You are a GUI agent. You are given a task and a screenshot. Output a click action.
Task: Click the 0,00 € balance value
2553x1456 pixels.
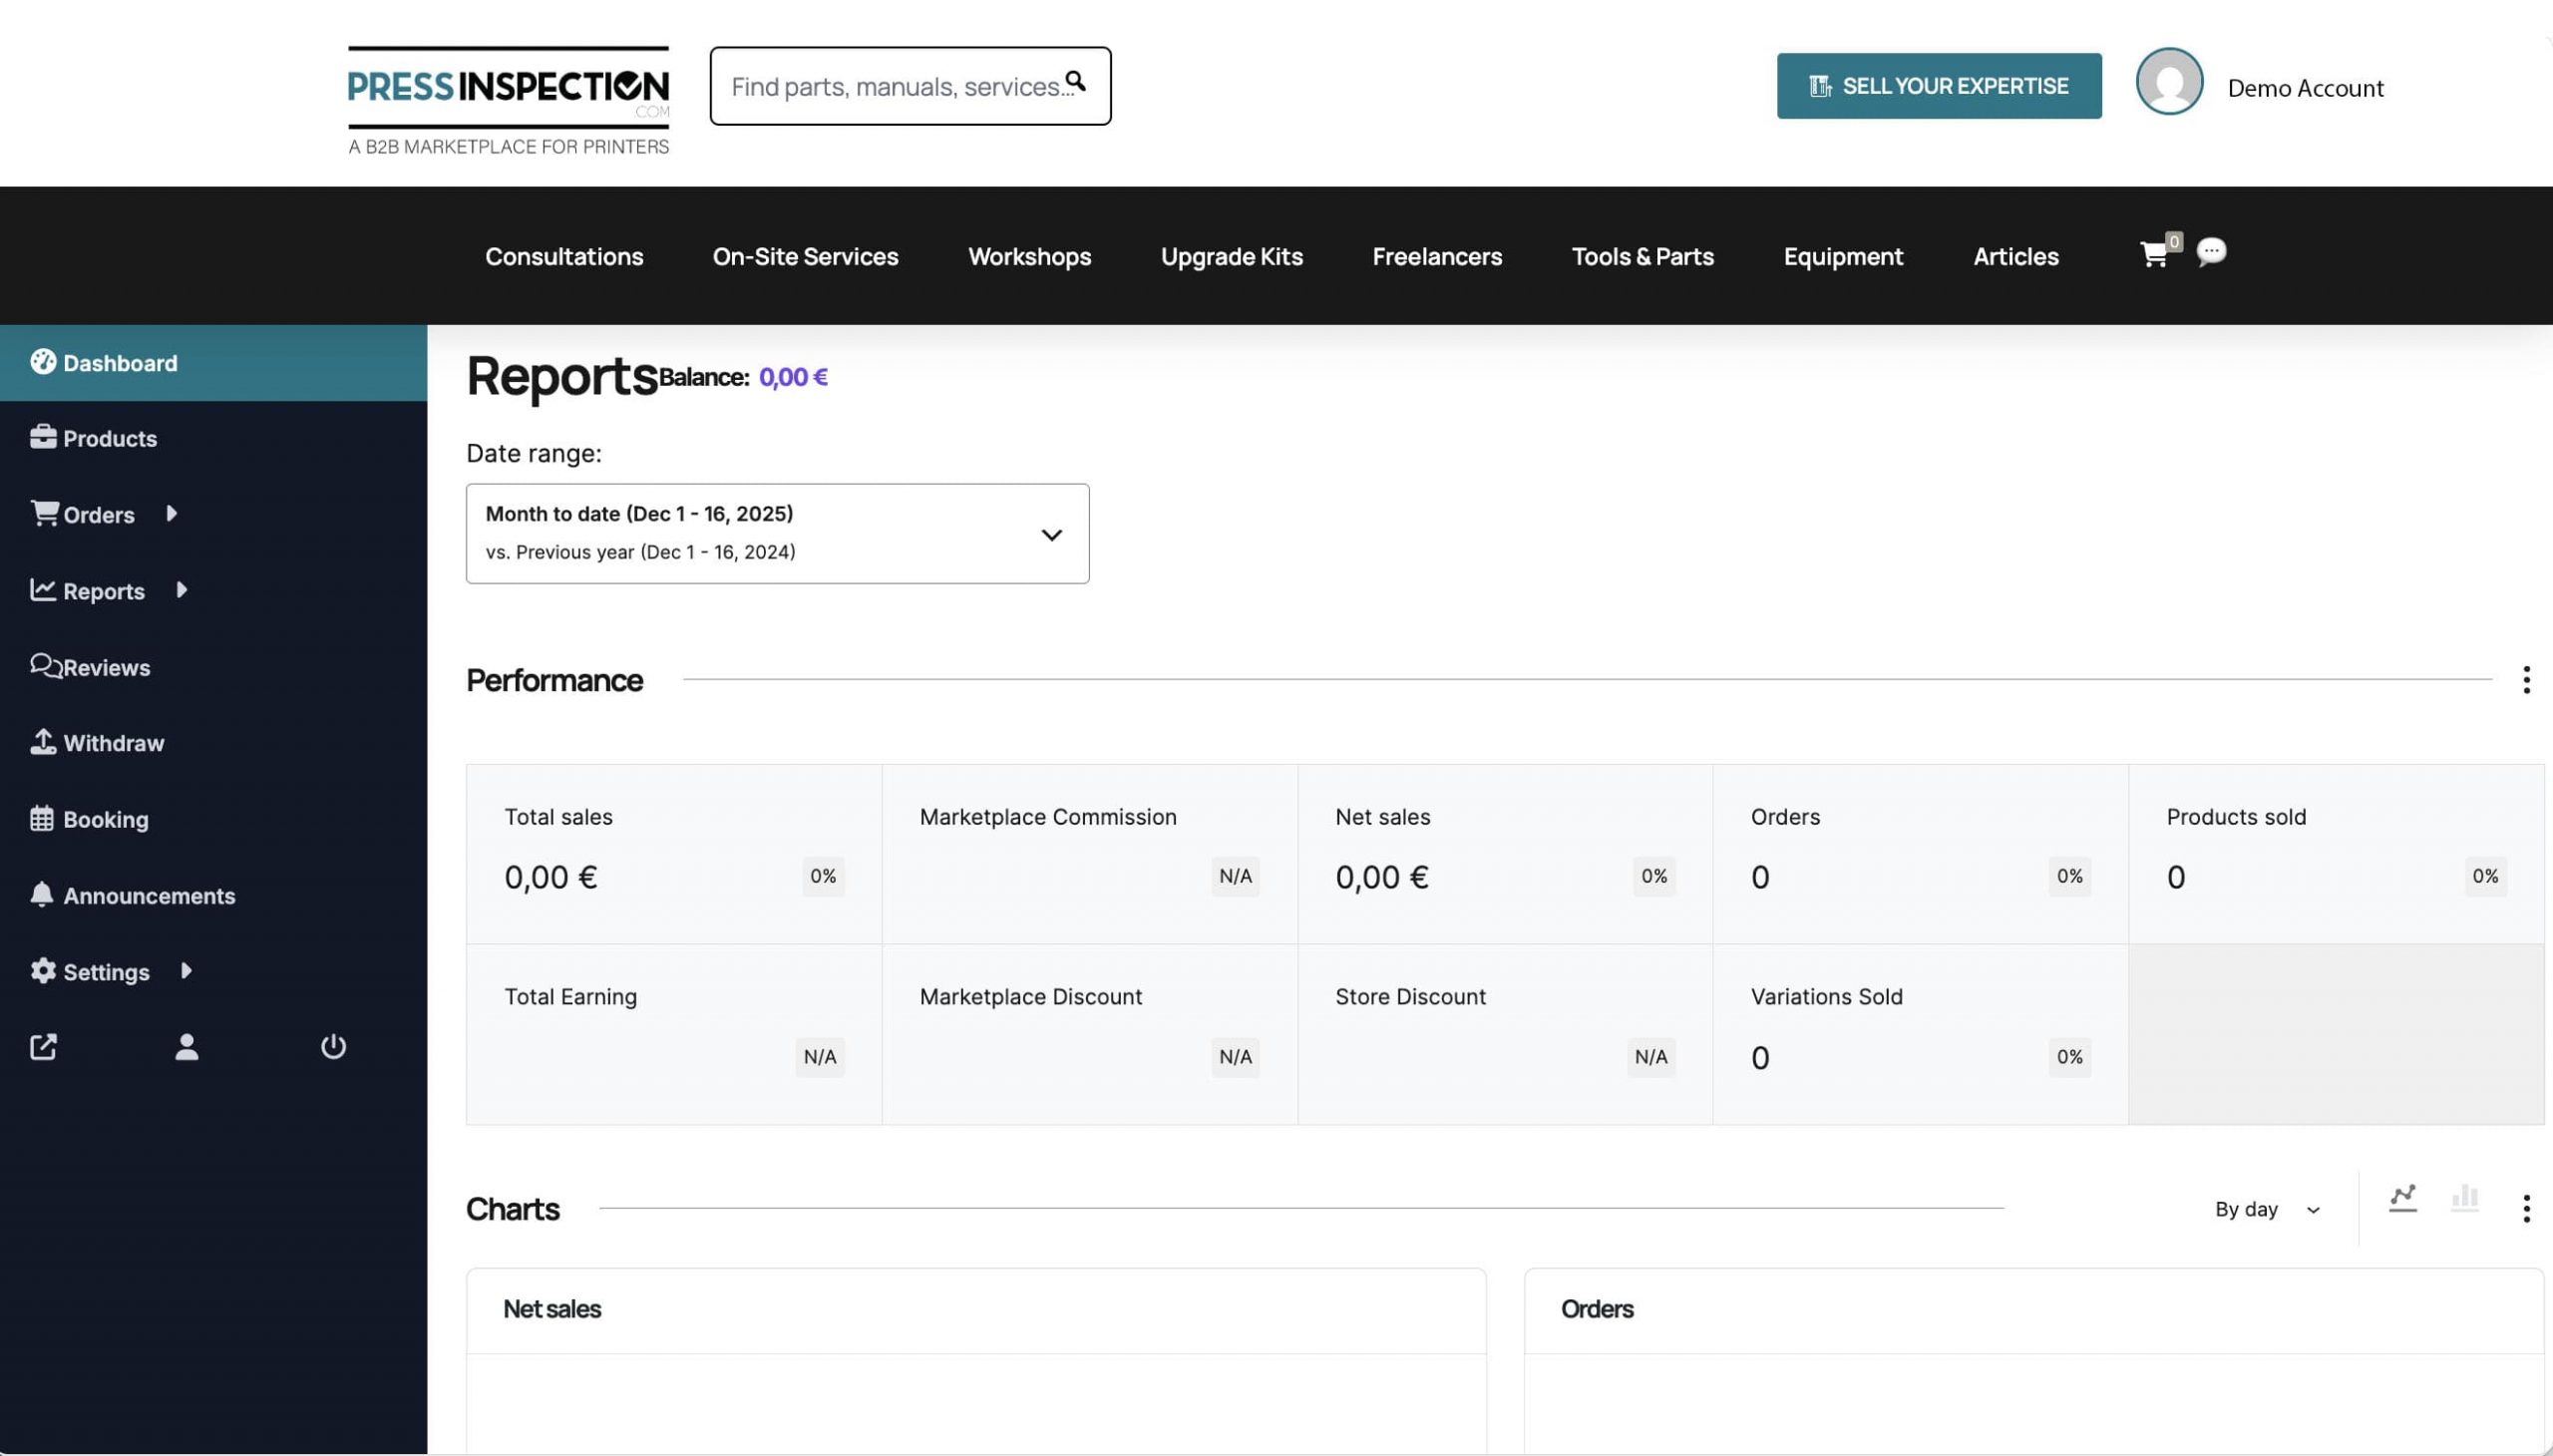[793, 377]
